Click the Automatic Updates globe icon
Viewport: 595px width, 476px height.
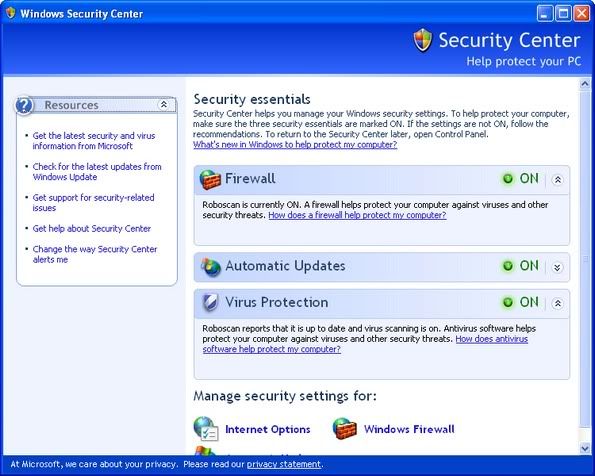tap(211, 266)
